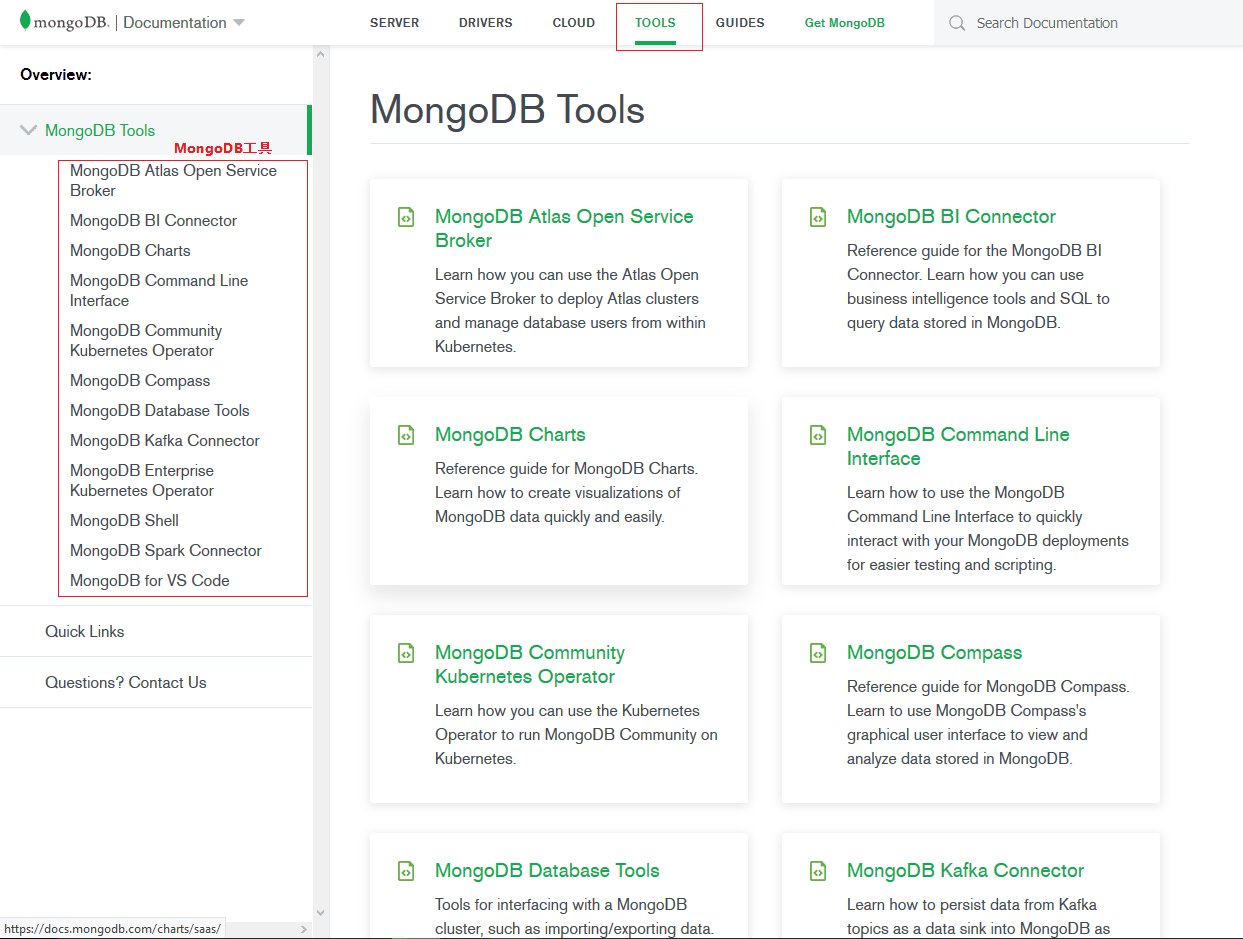Click the Command Line Interface card icon
Viewport: 1243px width, 939px height.
pyautogui.click(x=818, y=435)
